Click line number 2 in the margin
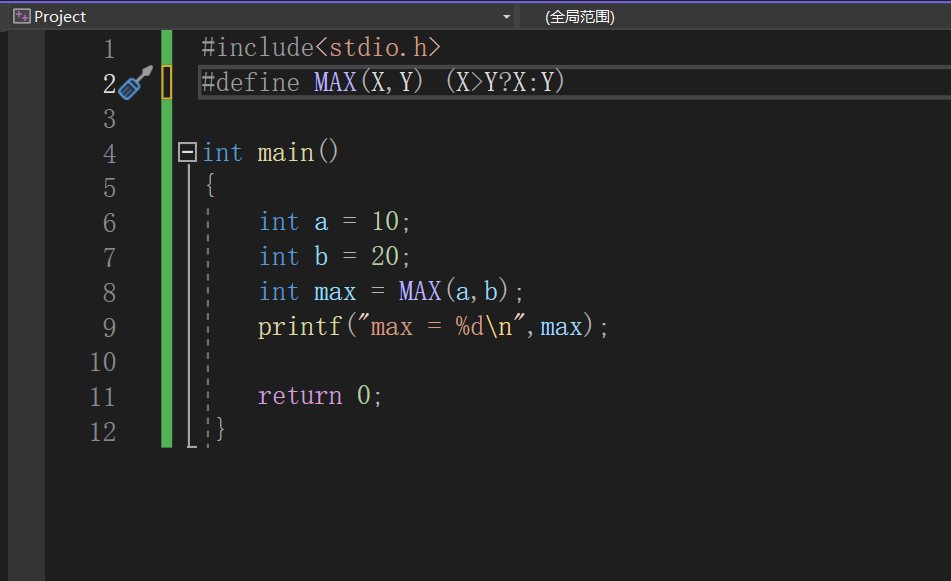The image size is (951, 581). pyautogui.click(x=109, y=84)
